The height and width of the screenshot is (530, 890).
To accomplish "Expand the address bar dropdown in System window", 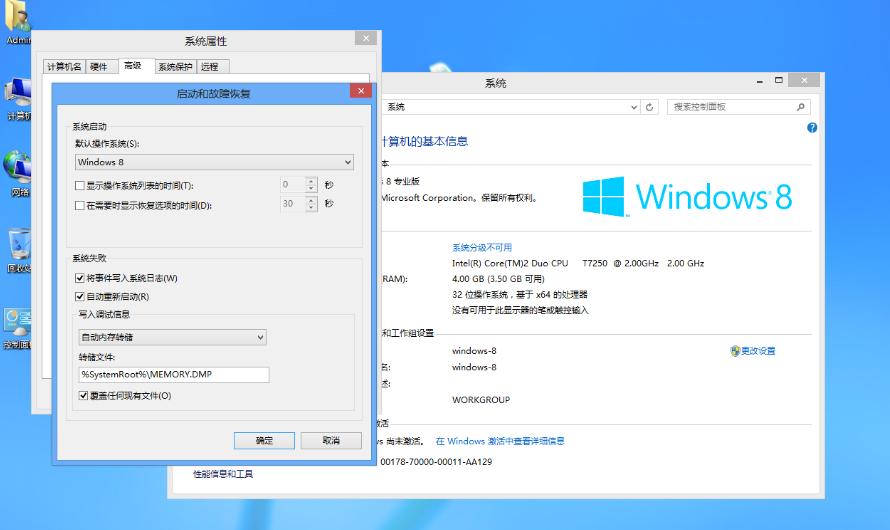I will click(633, 107).
